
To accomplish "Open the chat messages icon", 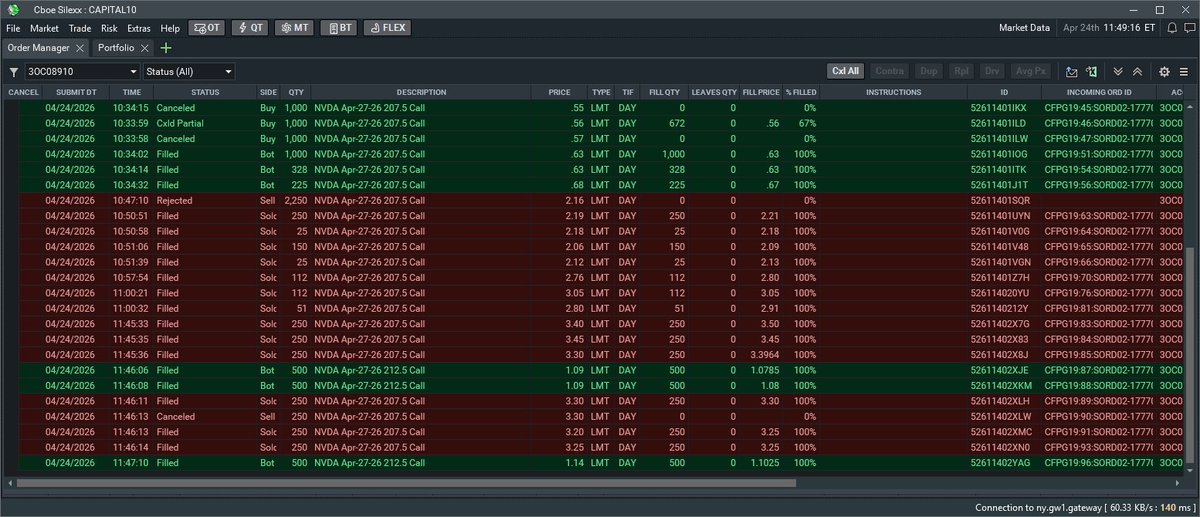I will pos(1188,28).
